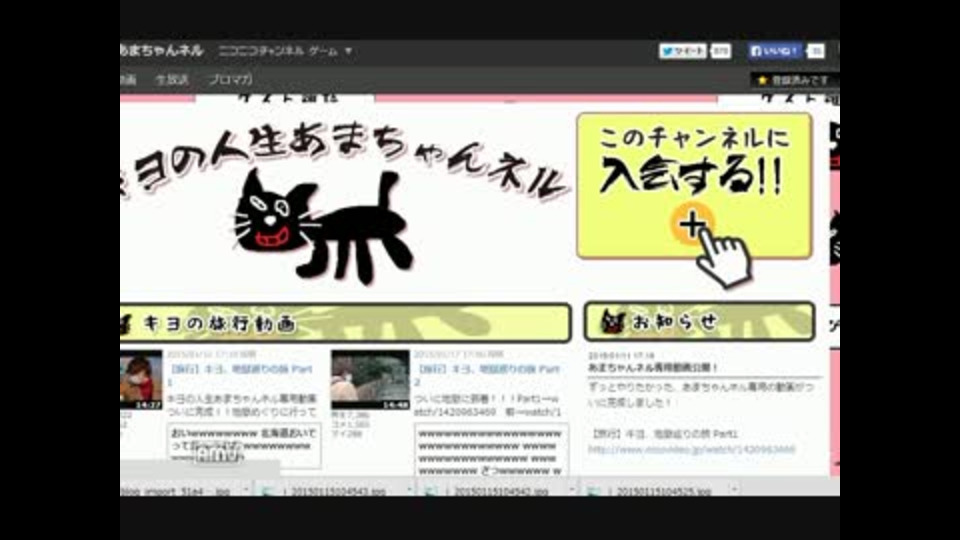960x540 pixels.
Task: Open the 14:27 video thumbnail
Action: [x=141, y=380]
